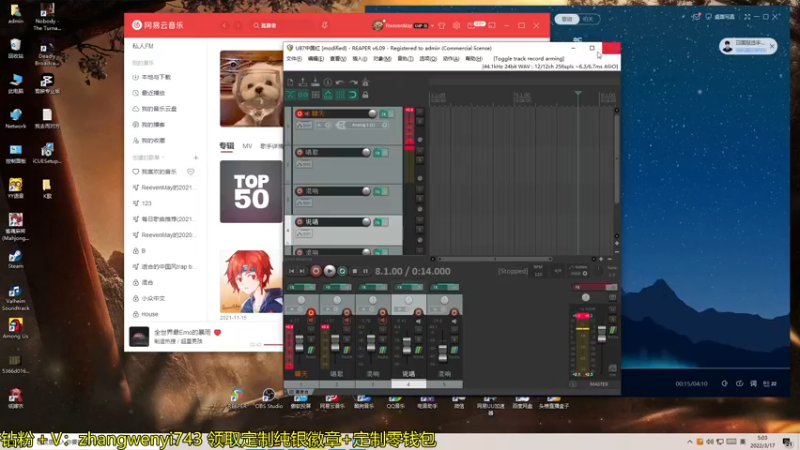
Task: Open 最近播放 in NetEase sidebar
Action: coord(149,93)
